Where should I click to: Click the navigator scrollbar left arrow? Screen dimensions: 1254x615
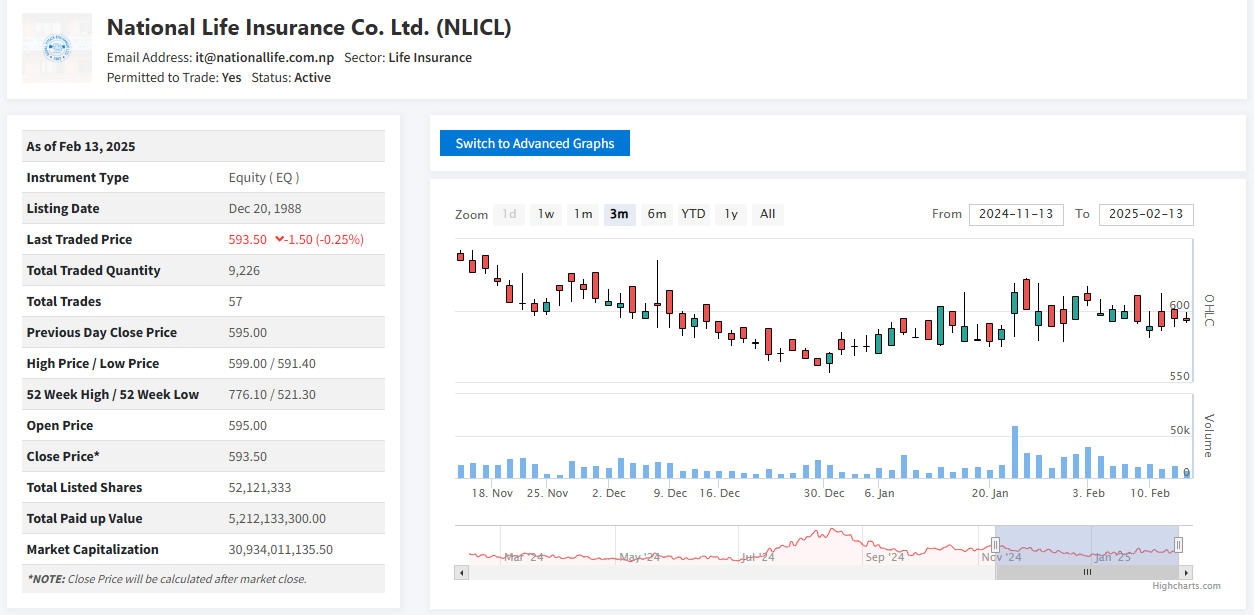pyautogui.click(x=461, y=573)
